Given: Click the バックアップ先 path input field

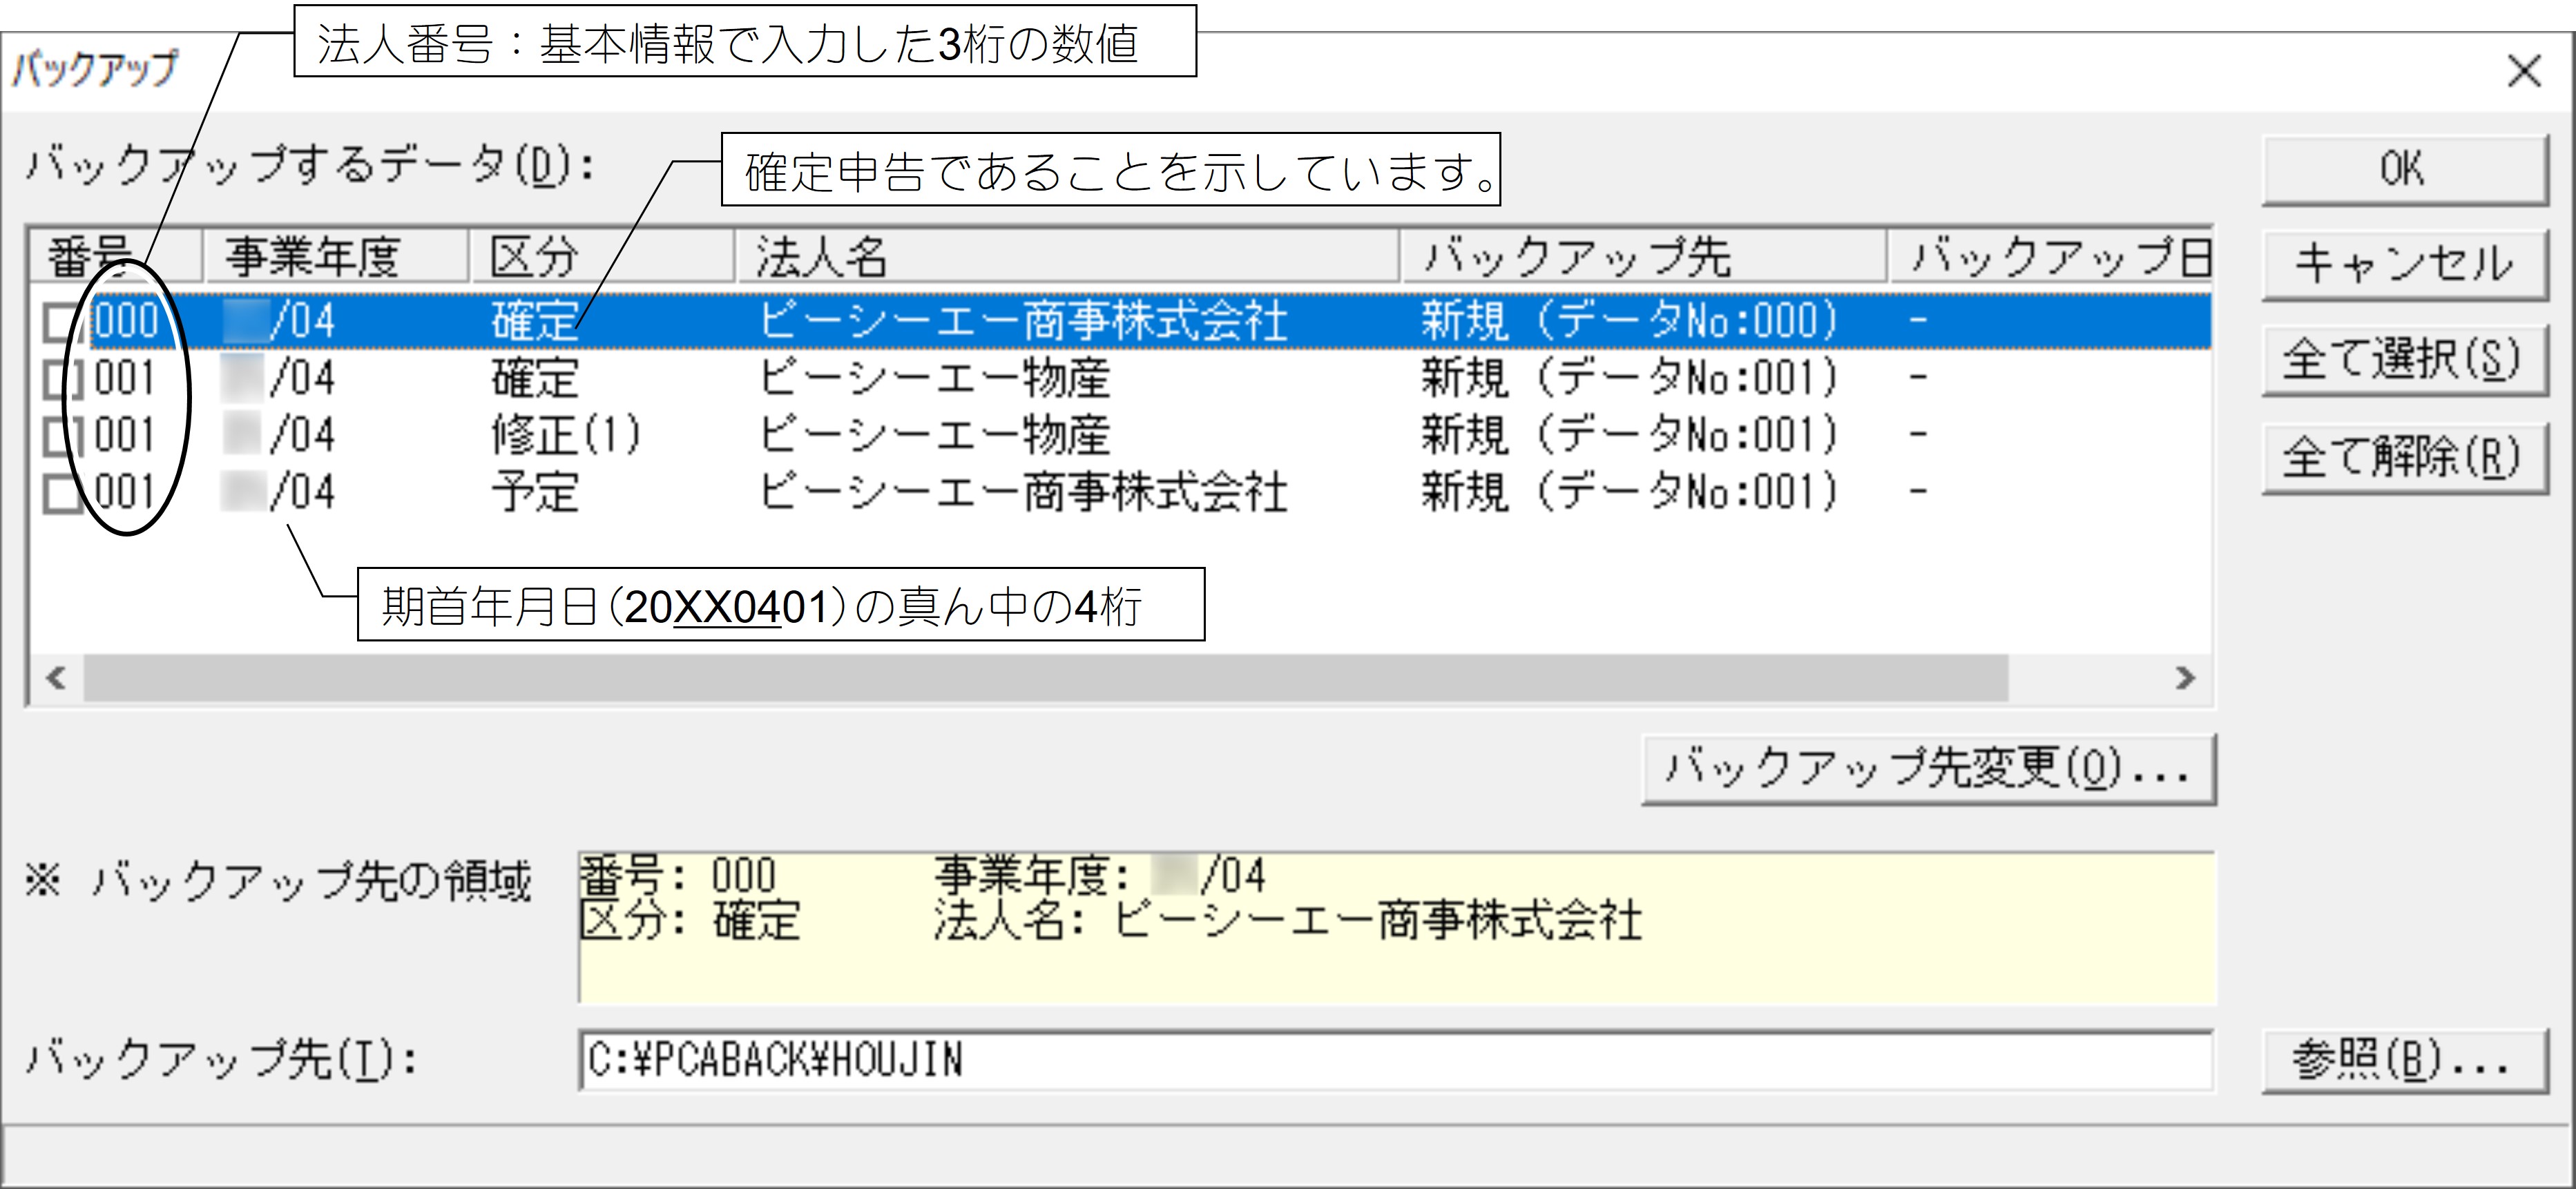Looking at the screenshot, I should tap(1396, 1060).
